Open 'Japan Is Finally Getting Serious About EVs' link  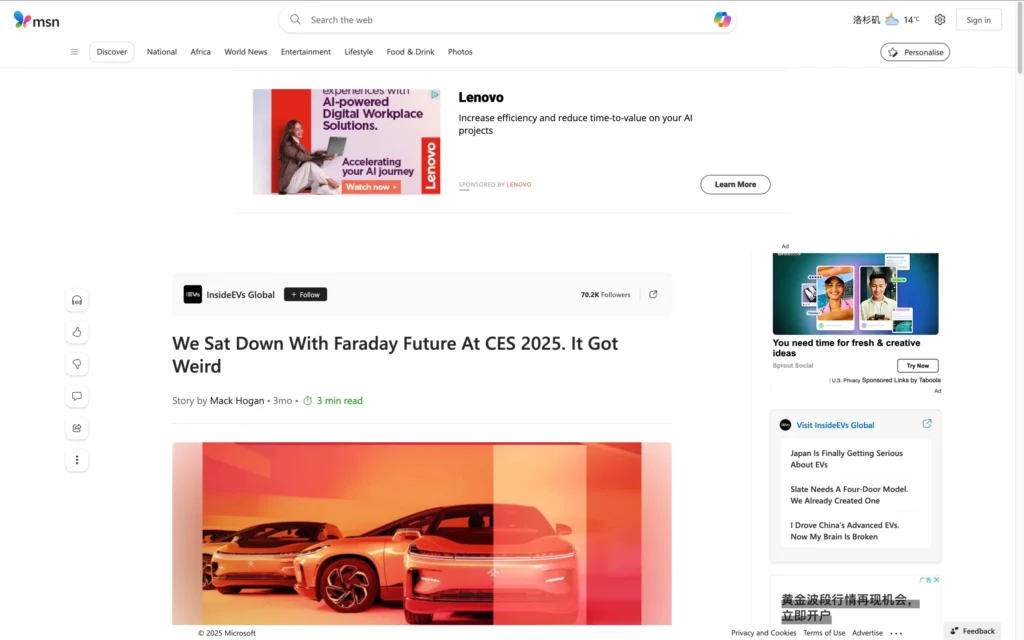846,459
